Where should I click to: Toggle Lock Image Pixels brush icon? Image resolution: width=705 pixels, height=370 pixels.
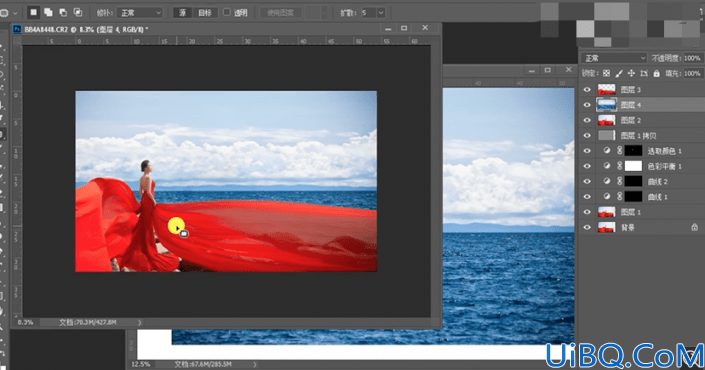click(x=619, y=73)
